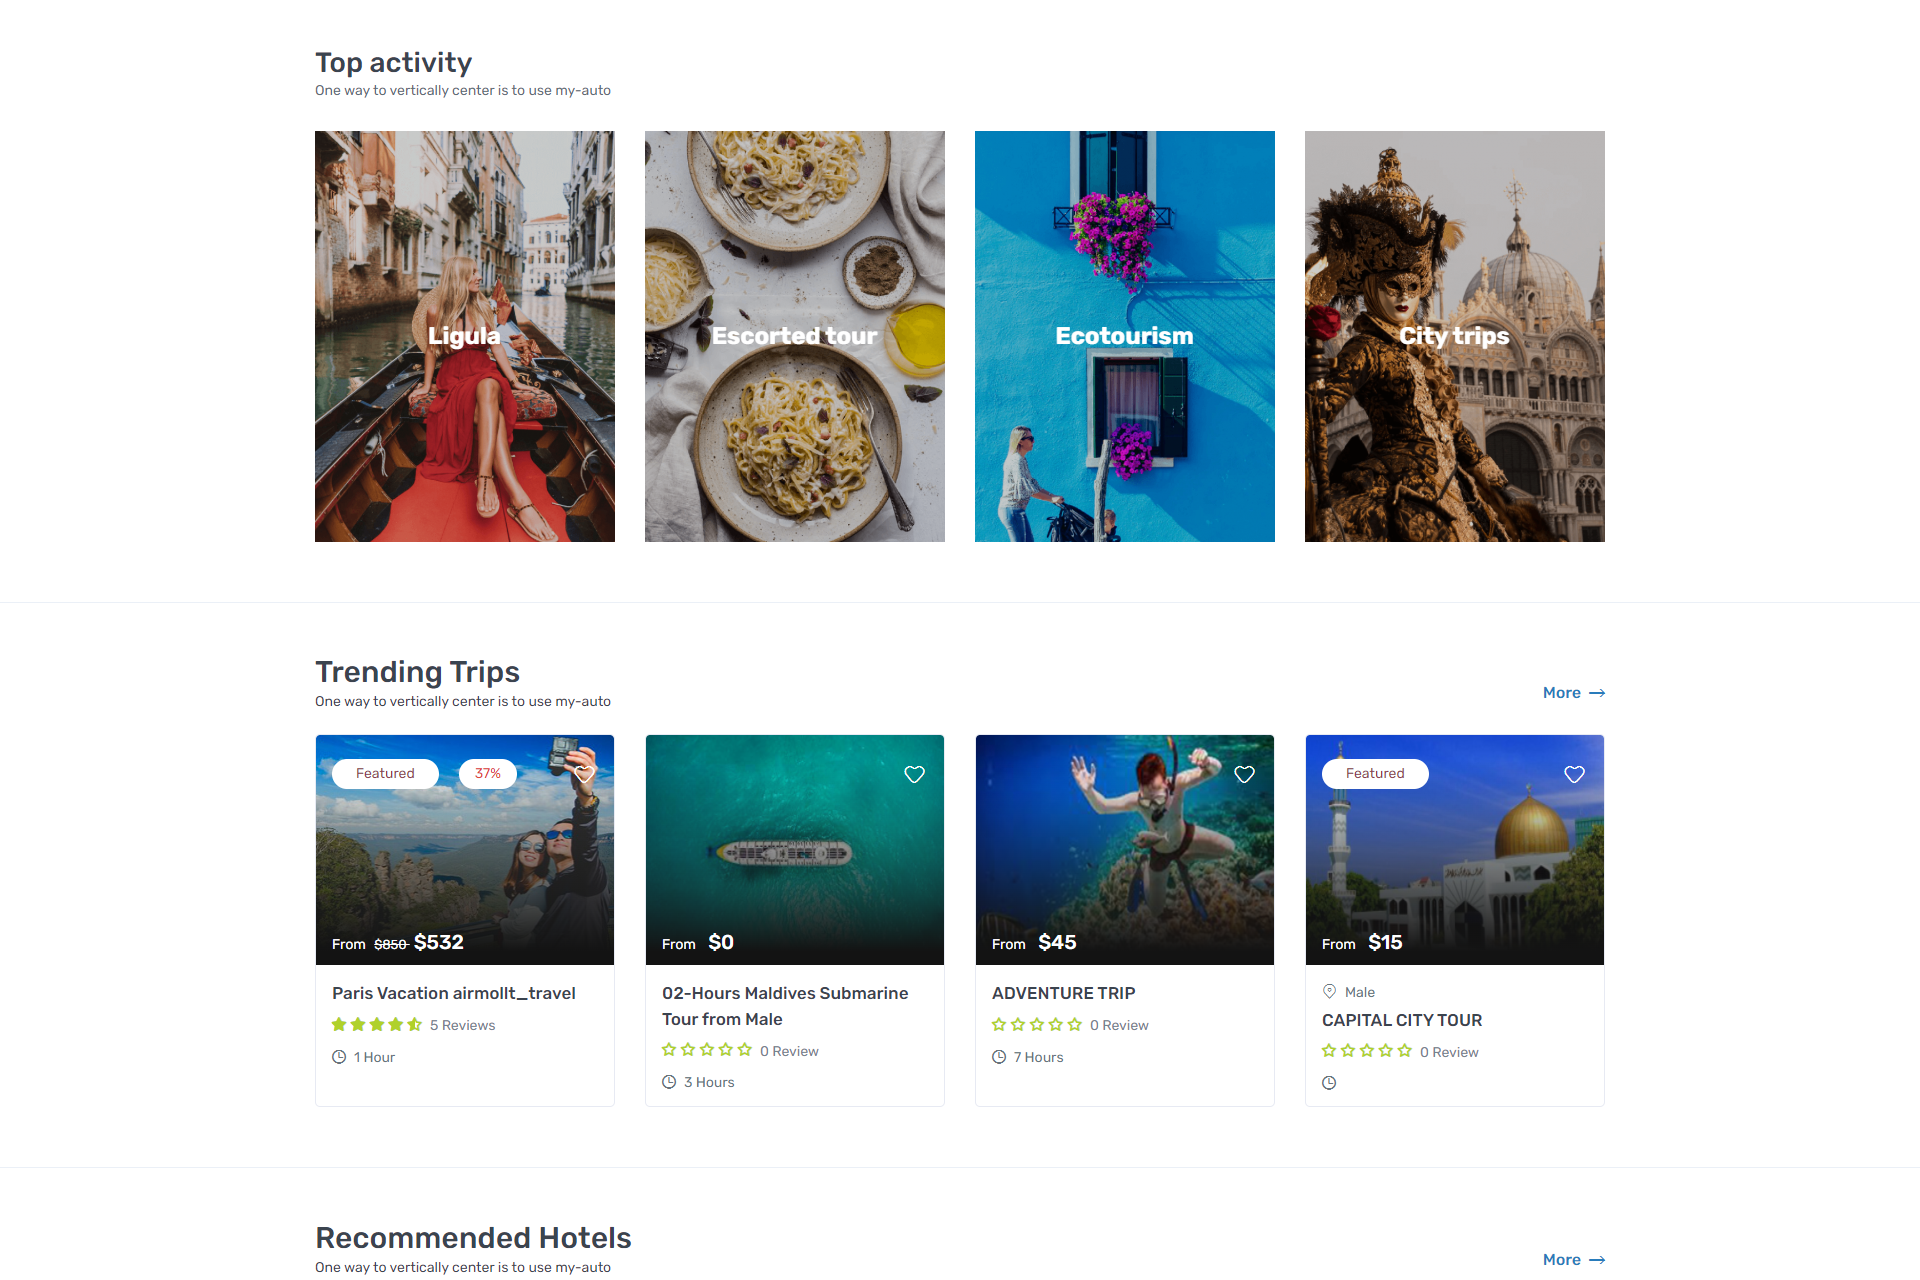Image resolution: width=1920 pixels, height=1280 pixels.
Task: Open More link for Recommended Hotels
Action: [1562, 1260]
